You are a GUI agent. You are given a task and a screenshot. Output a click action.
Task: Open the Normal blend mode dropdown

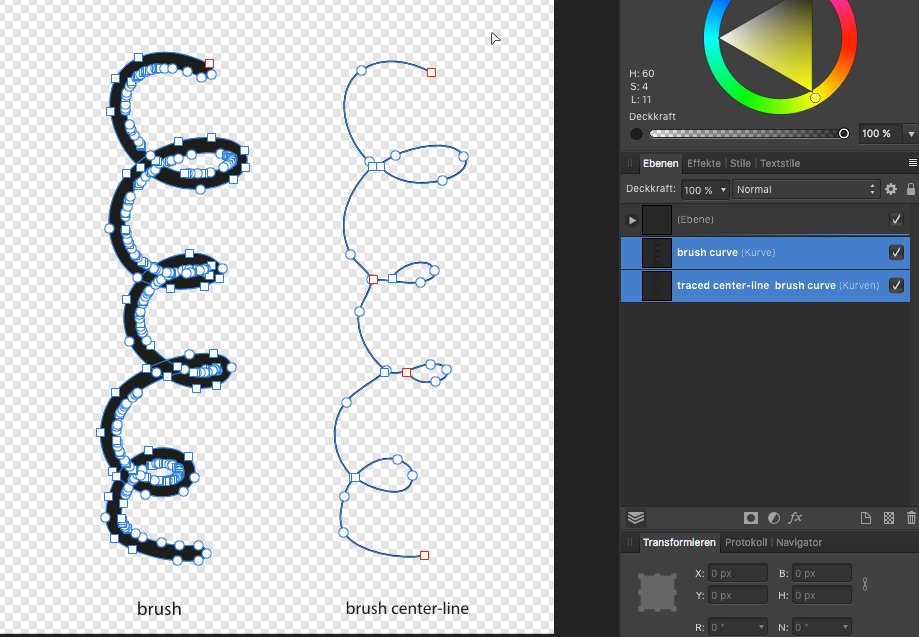pyautogui.click(x=807, y=188)
